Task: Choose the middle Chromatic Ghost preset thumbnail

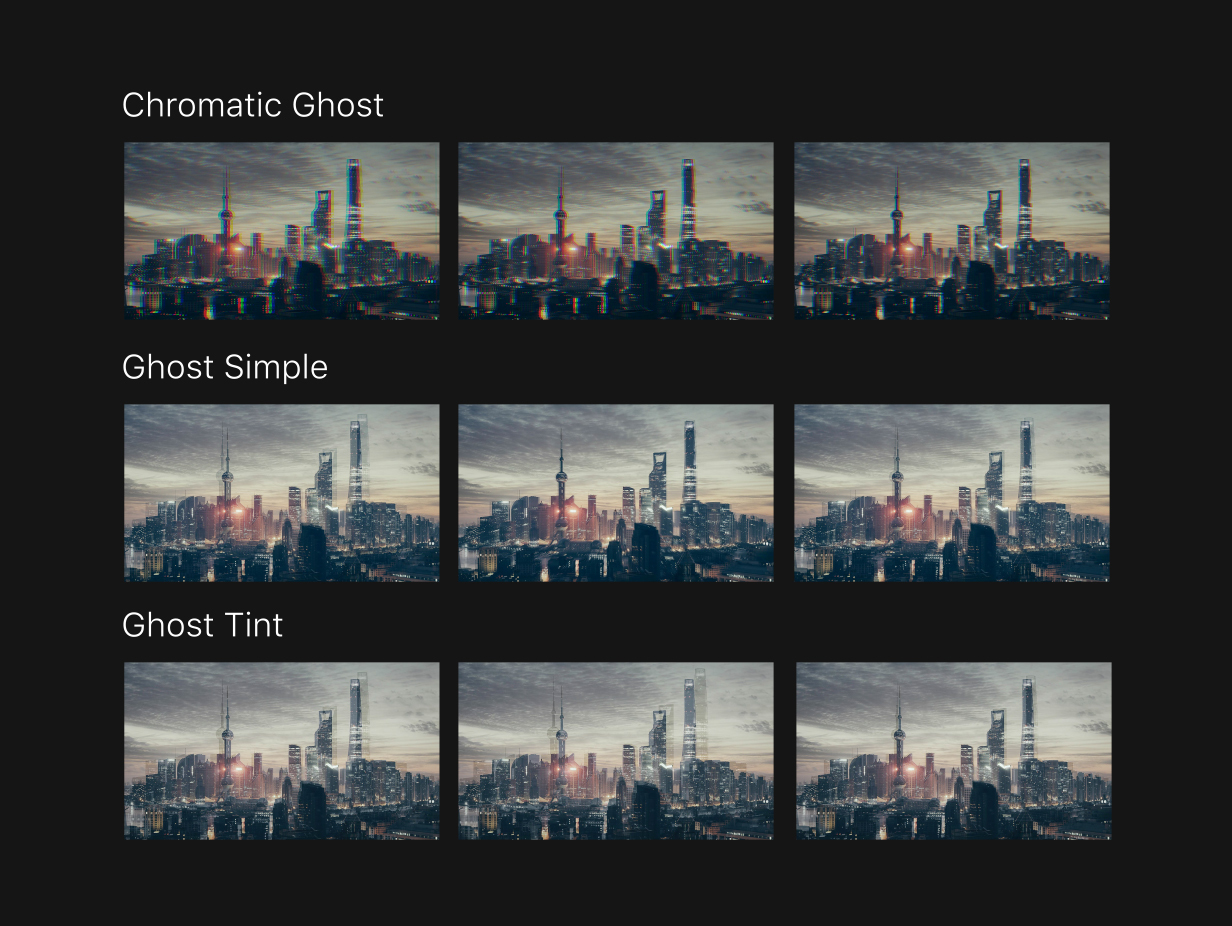Action: (615, 231)
